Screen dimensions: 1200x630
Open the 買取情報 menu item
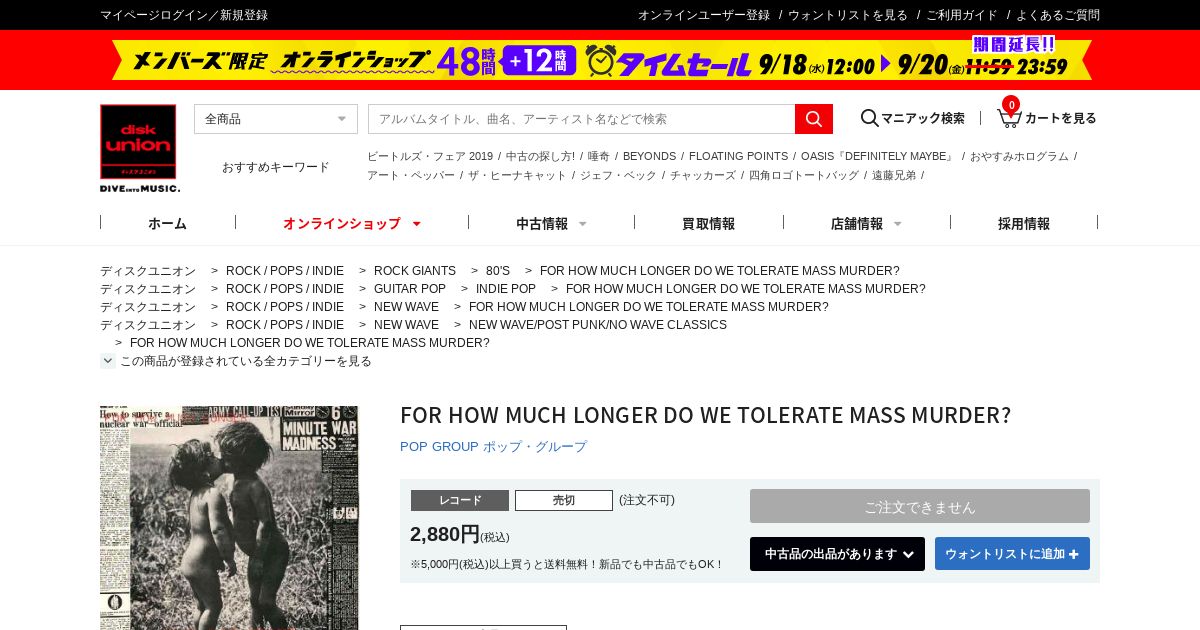coord(708,223)
